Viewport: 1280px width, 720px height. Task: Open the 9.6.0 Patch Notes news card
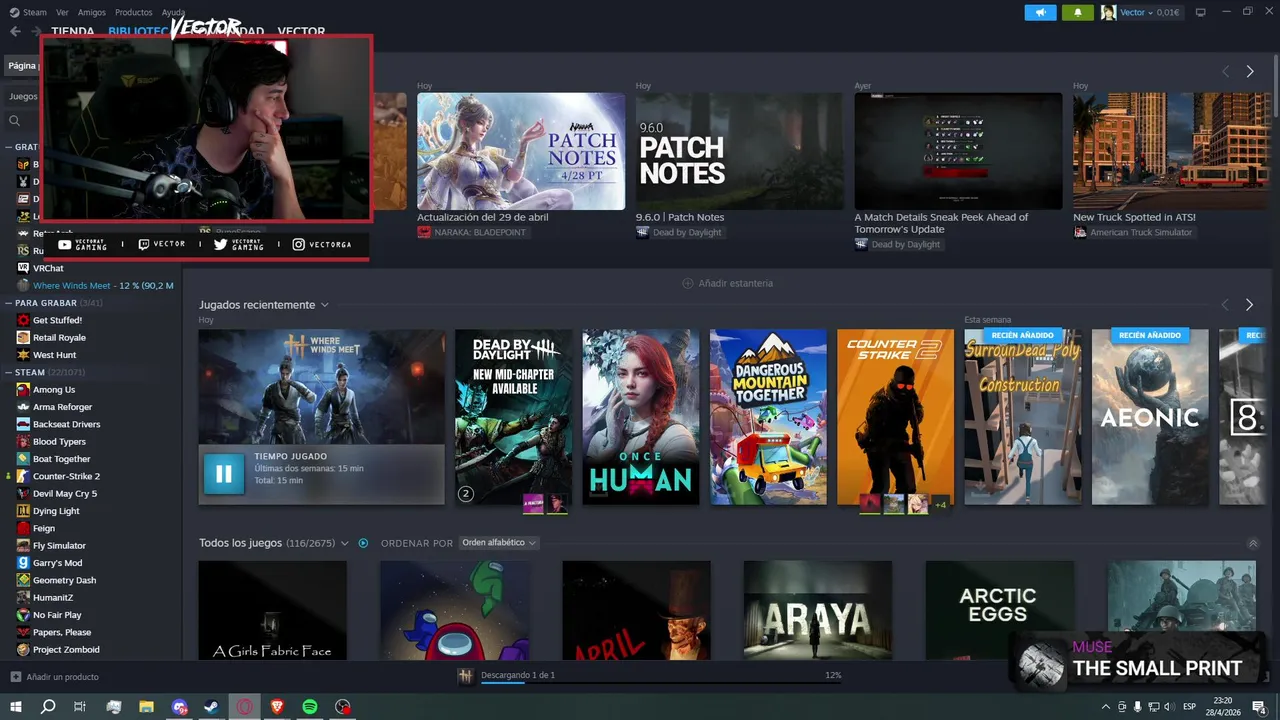coord(739,151)
